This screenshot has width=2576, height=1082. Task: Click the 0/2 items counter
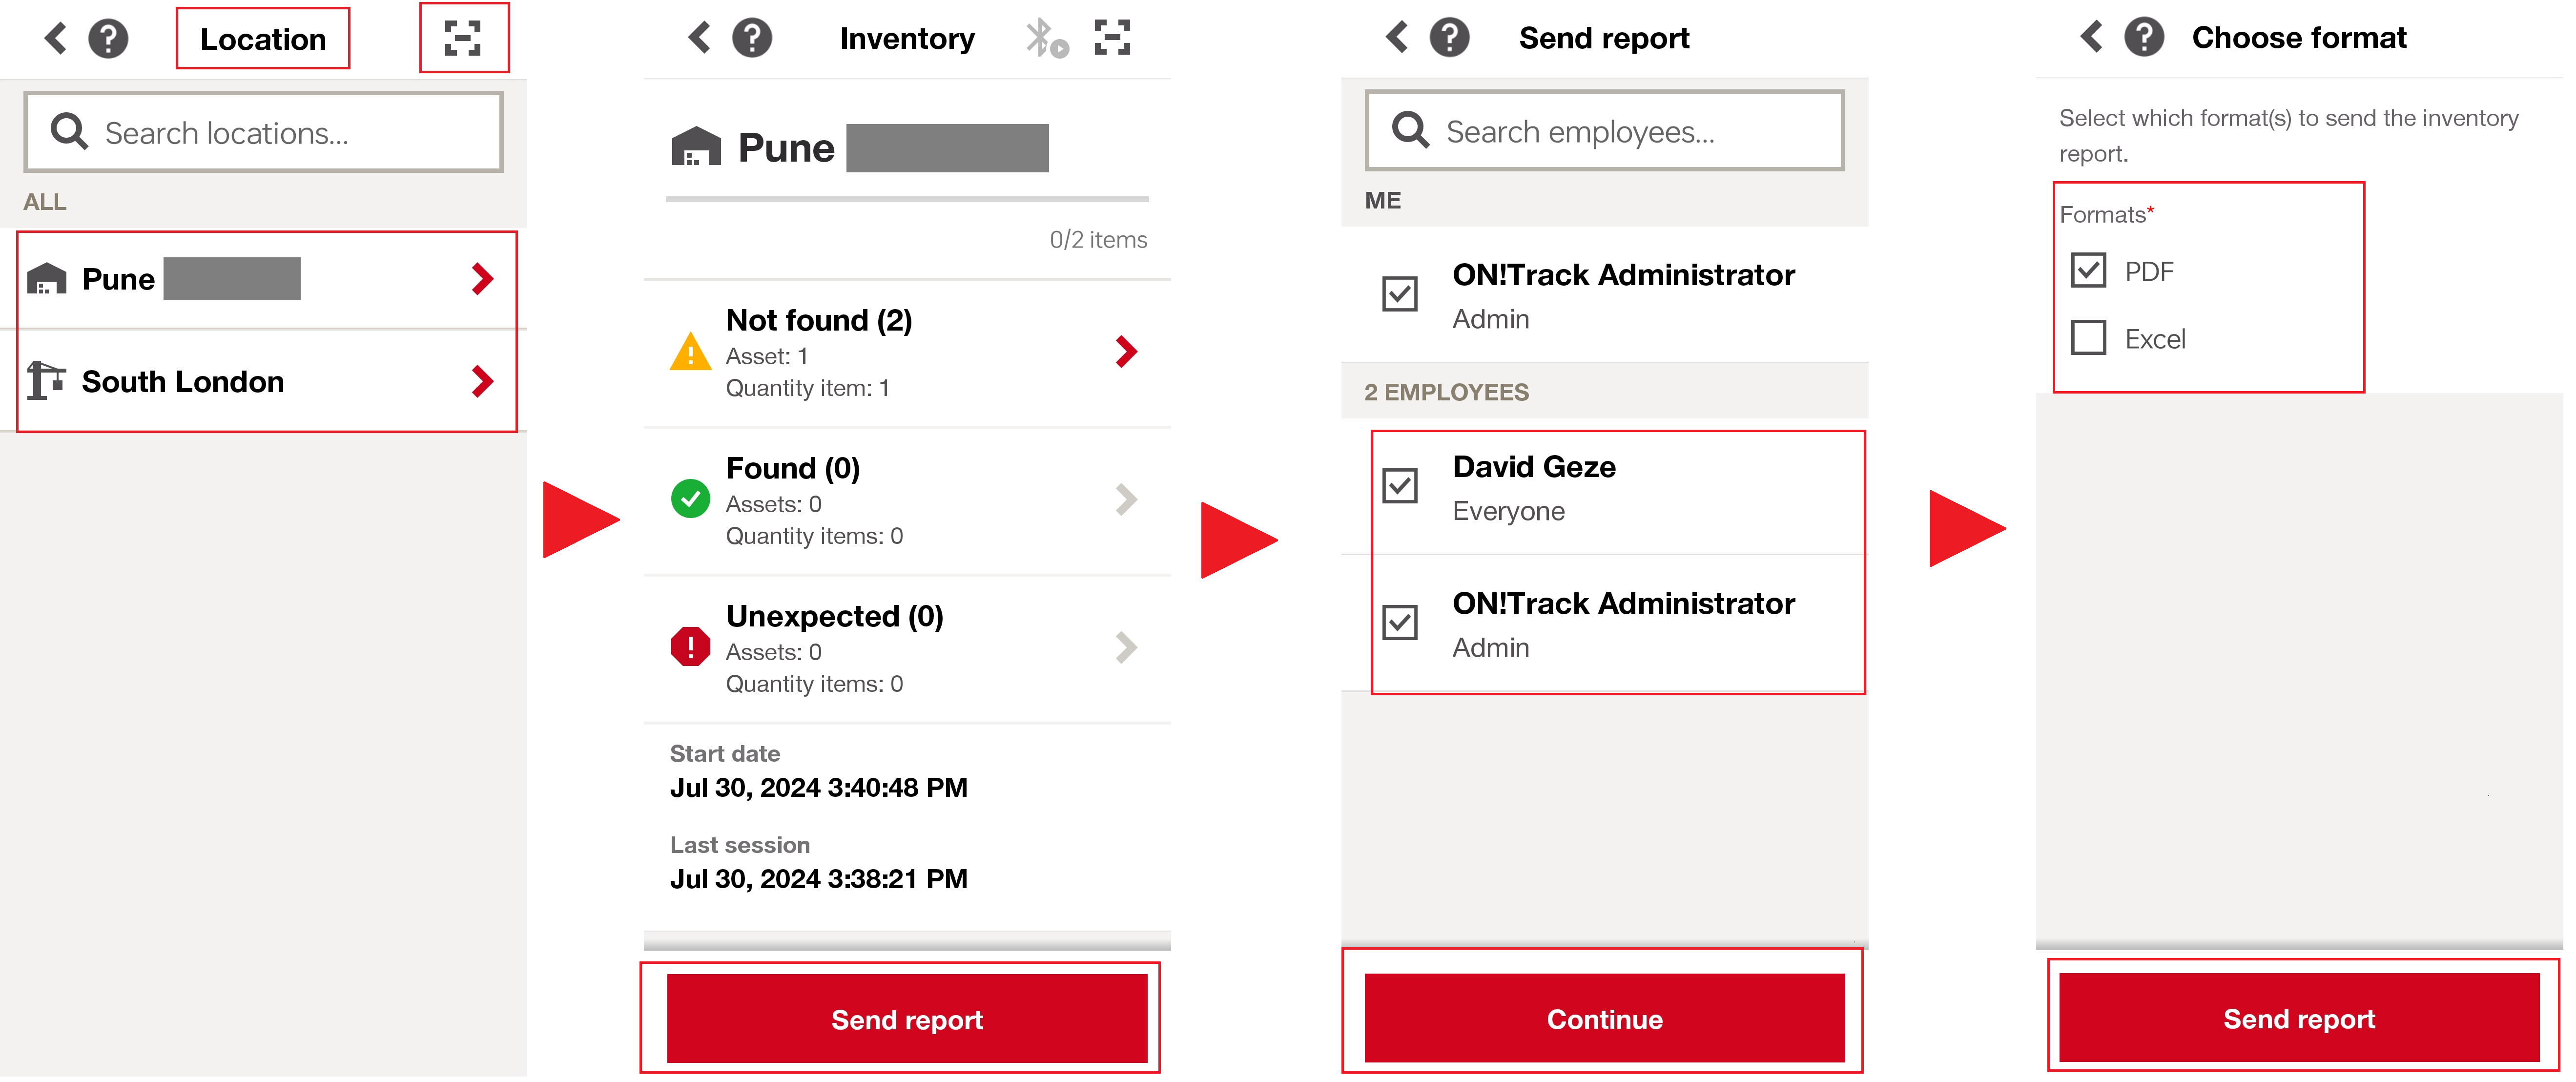coord(1098,240)
